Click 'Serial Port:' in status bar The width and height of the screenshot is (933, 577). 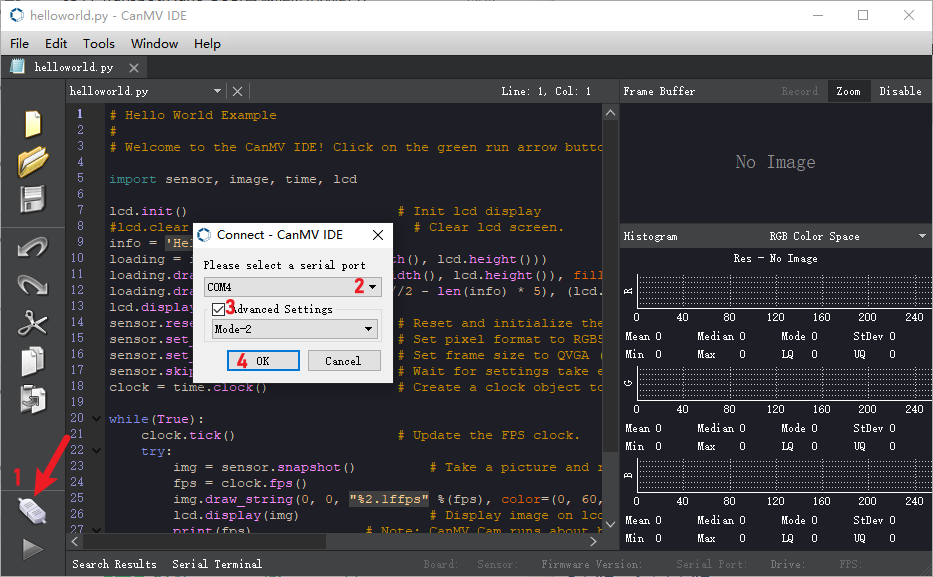click(x=711, y=564)
